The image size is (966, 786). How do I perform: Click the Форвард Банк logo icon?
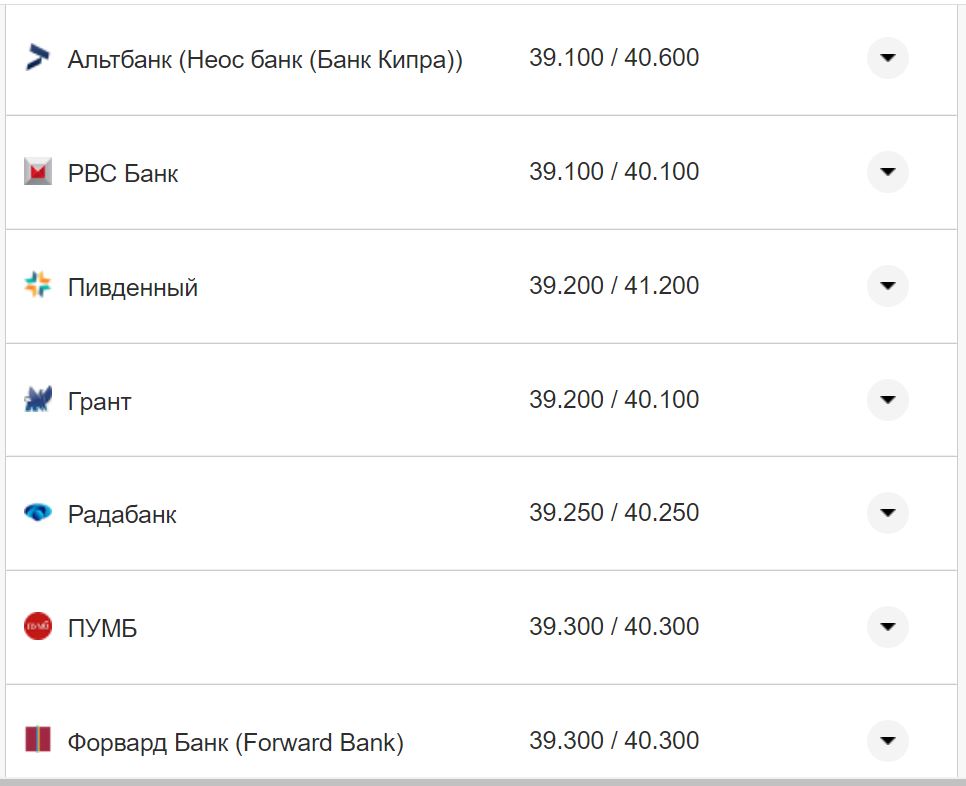click(x=37, y=741)
